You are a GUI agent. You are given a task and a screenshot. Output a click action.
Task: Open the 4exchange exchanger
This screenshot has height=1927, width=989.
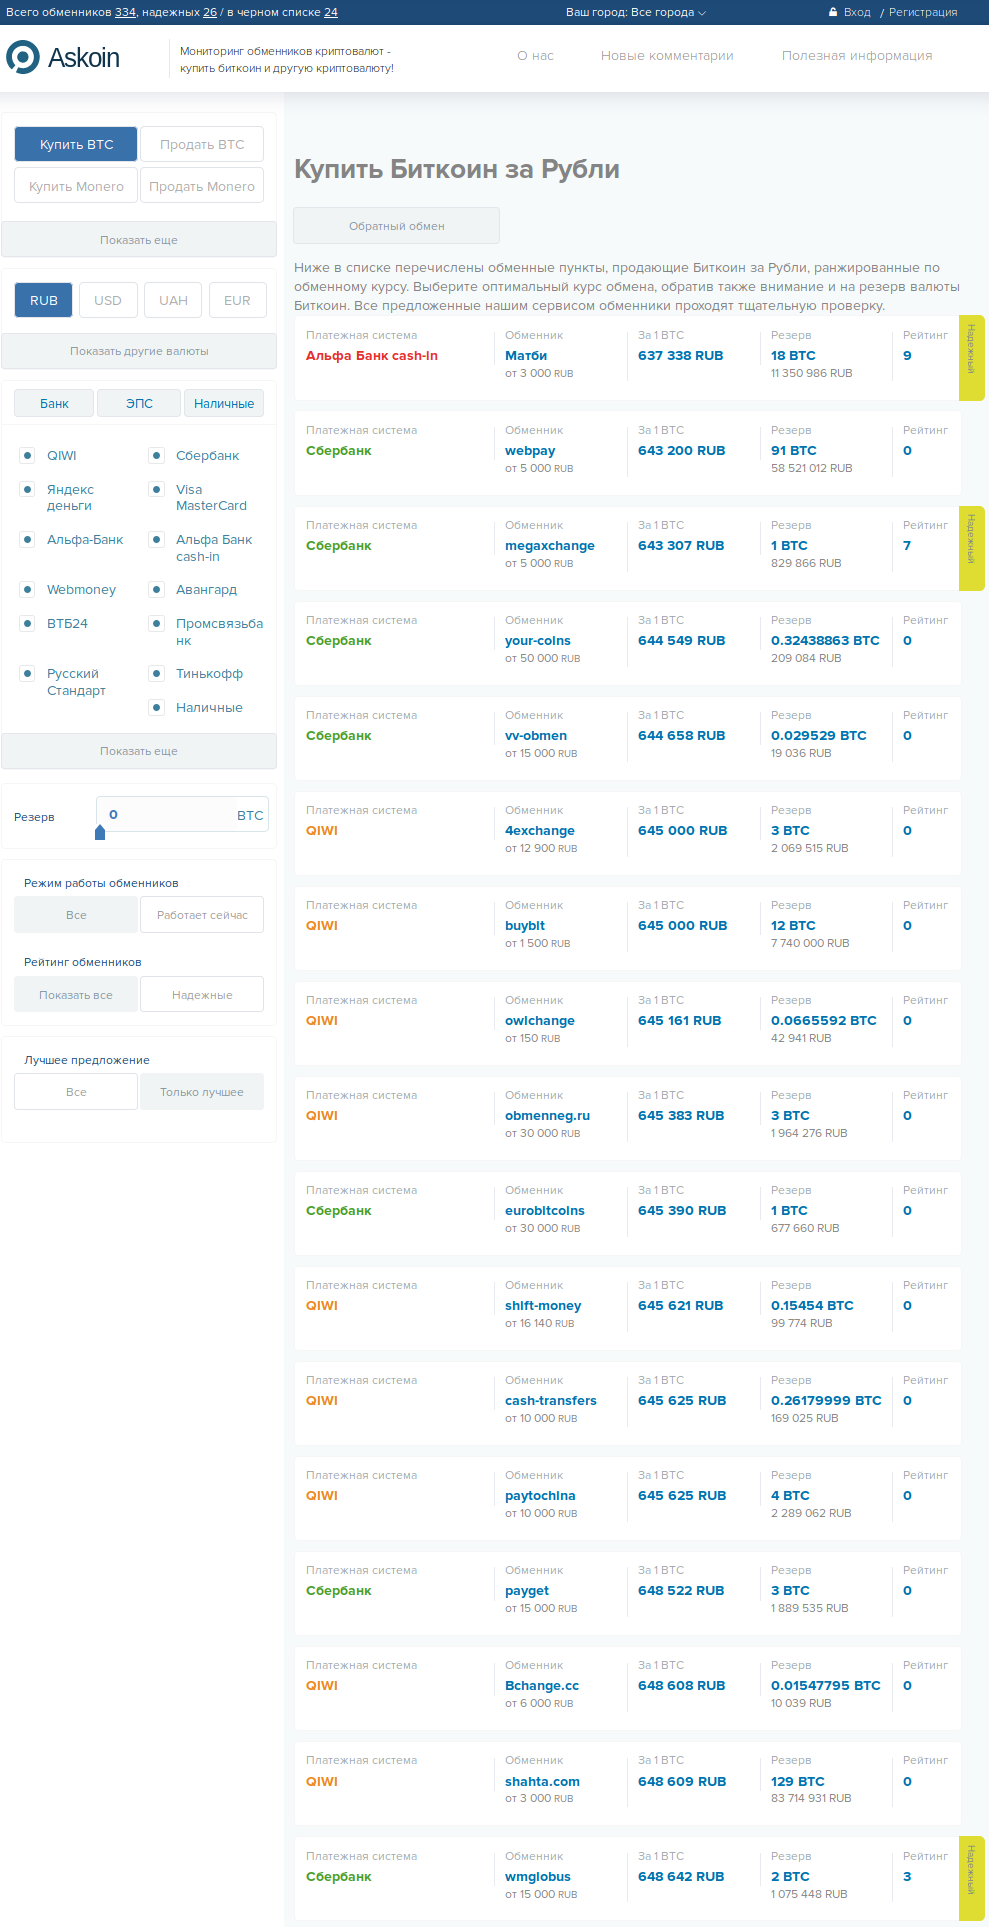click(x=540, y=830)
